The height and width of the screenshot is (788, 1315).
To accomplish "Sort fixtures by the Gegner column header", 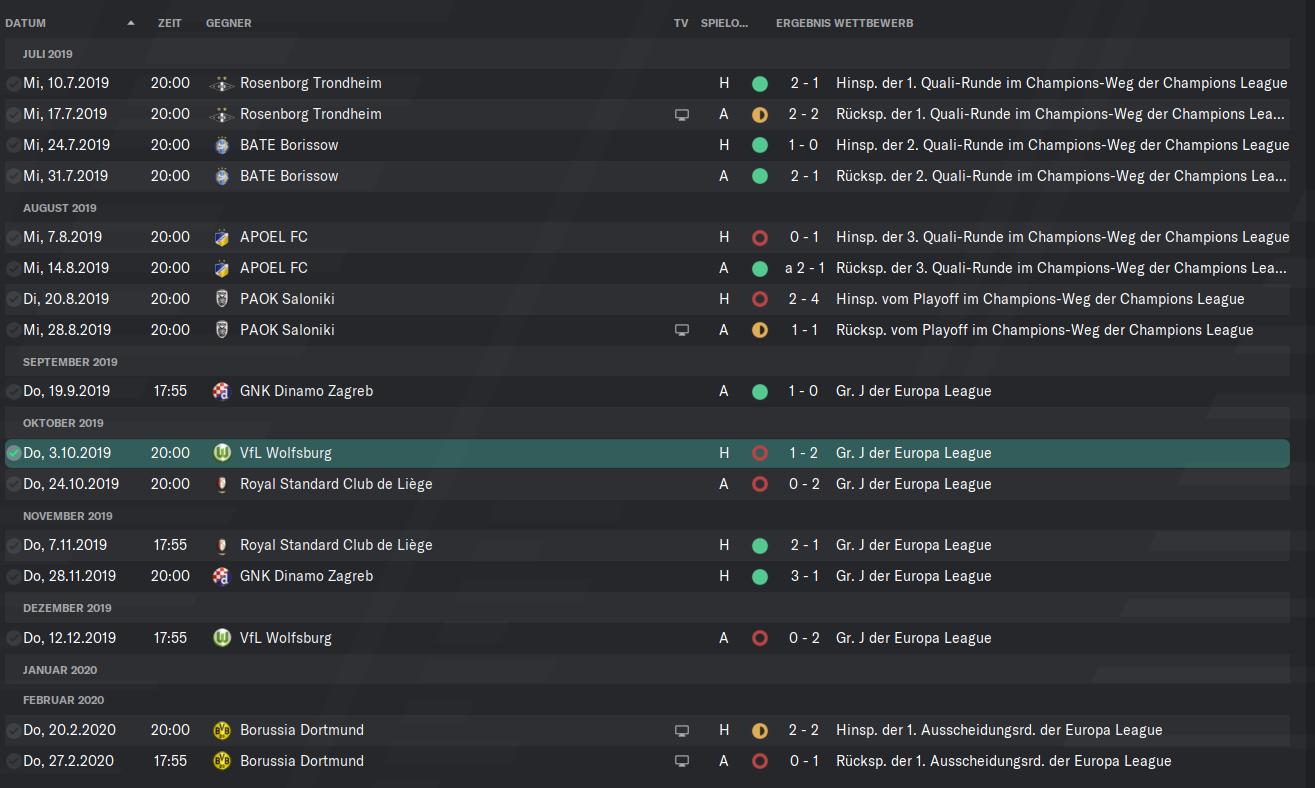I will tap(229, 23).
